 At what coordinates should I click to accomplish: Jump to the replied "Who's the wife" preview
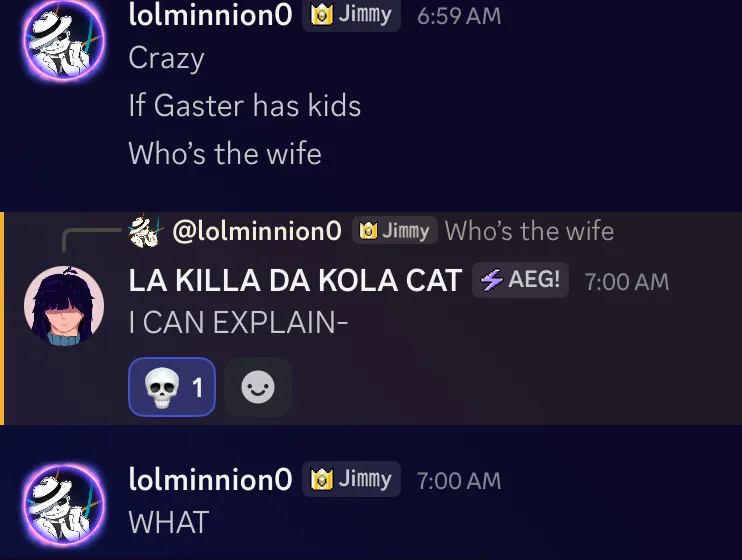click(x=529, y=232)
